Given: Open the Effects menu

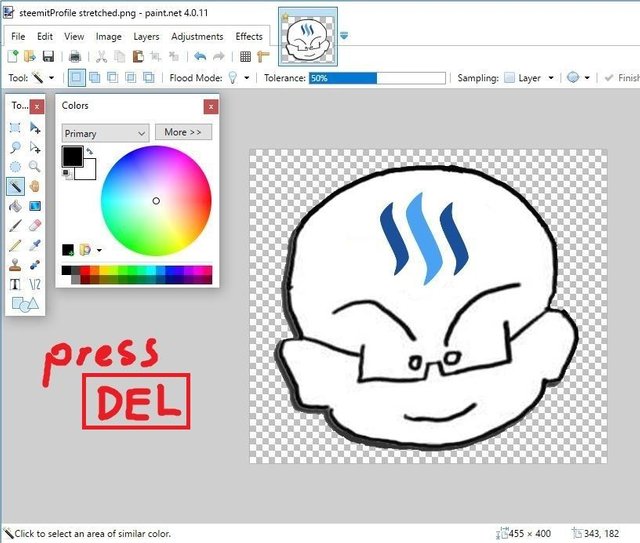Looking at the screenshot, I should point(249,36).
